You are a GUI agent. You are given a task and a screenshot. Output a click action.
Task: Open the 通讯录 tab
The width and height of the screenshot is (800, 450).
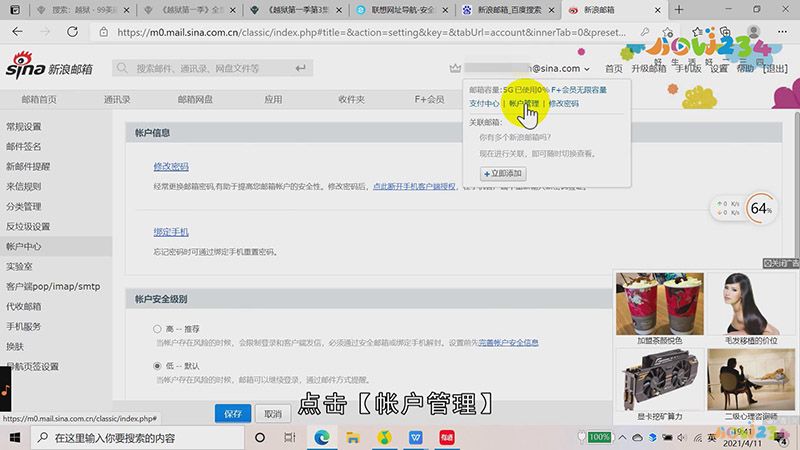(x=117, y=99)
